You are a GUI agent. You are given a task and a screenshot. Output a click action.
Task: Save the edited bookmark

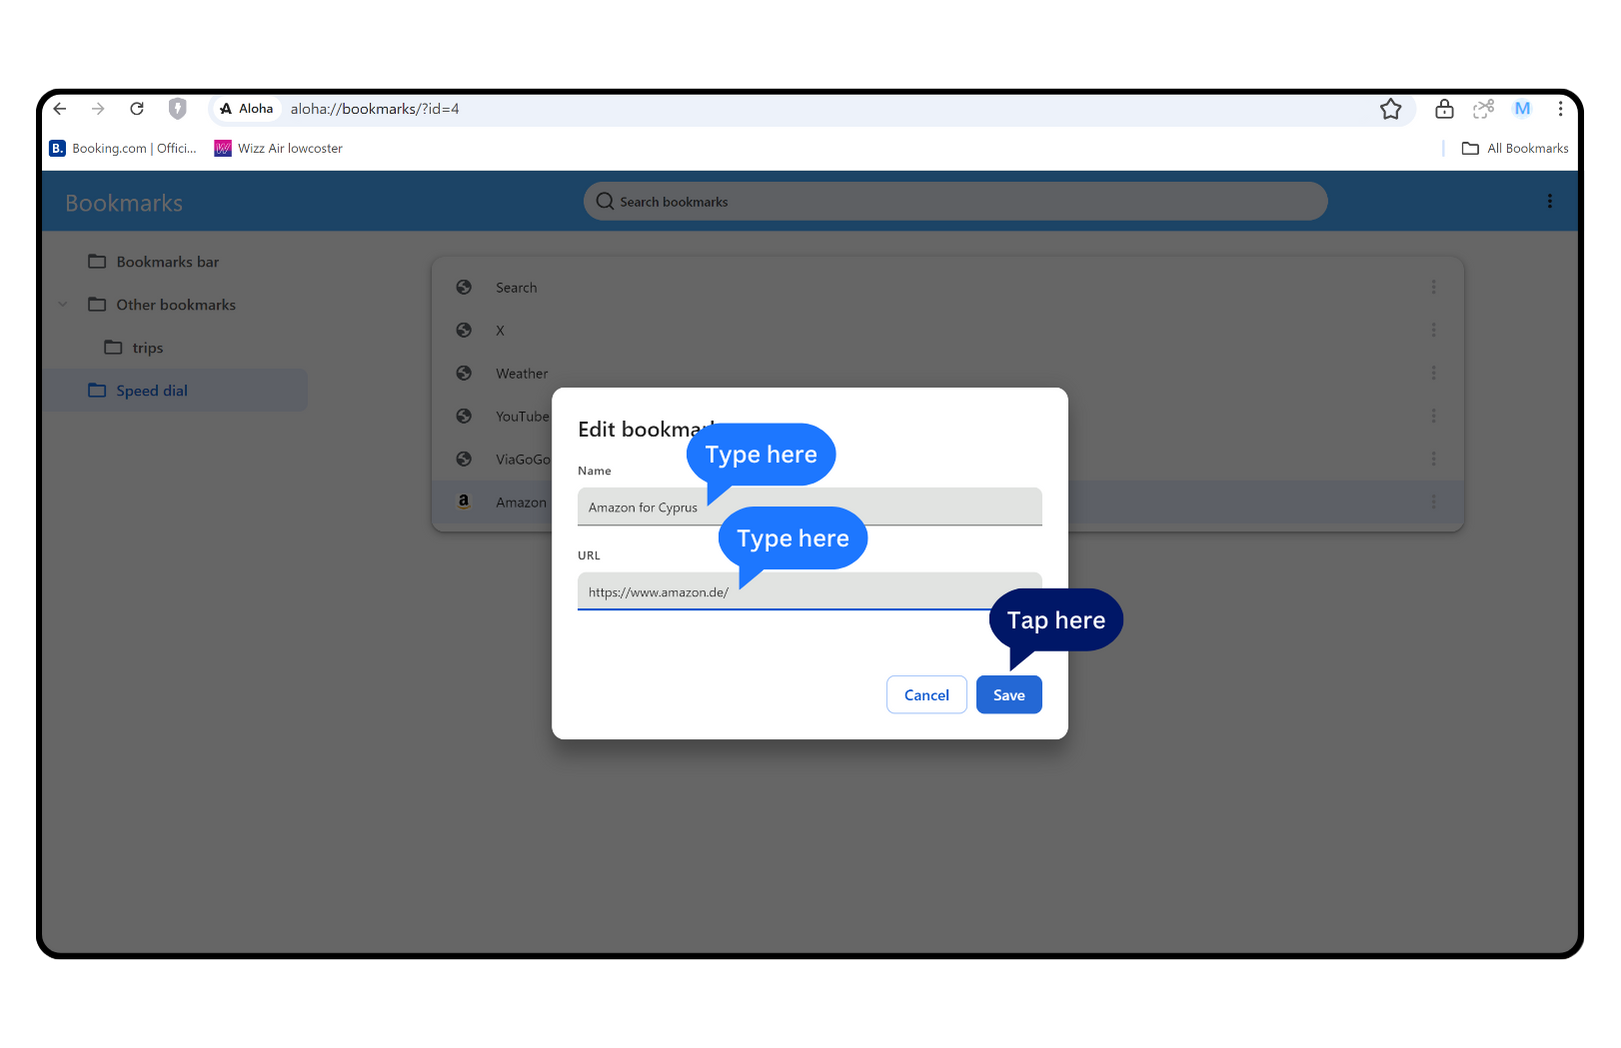(1009, 695)
